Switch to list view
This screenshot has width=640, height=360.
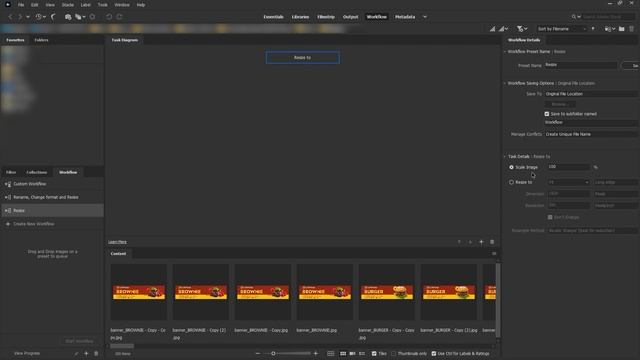(x=362, y=353)
